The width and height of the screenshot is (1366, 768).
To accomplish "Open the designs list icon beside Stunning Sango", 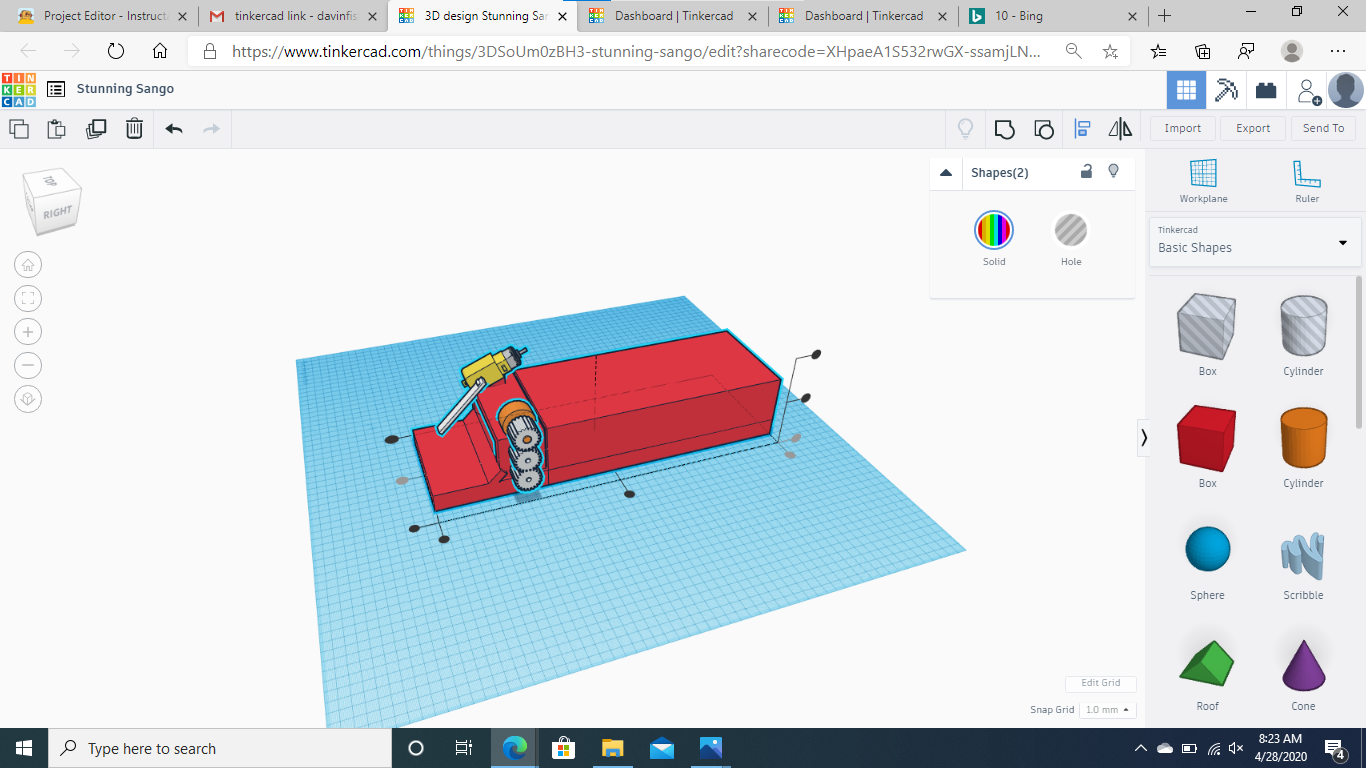I will (56, 89).
